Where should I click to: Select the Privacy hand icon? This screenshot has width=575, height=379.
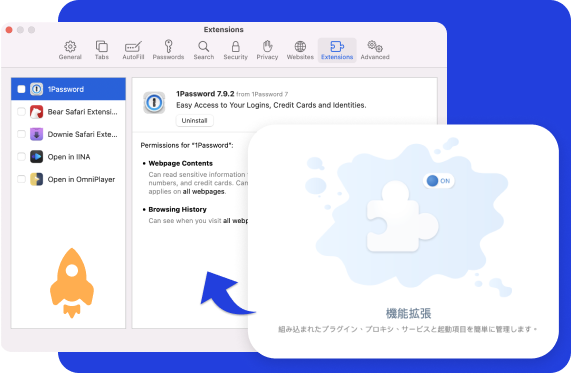(267, 50)
